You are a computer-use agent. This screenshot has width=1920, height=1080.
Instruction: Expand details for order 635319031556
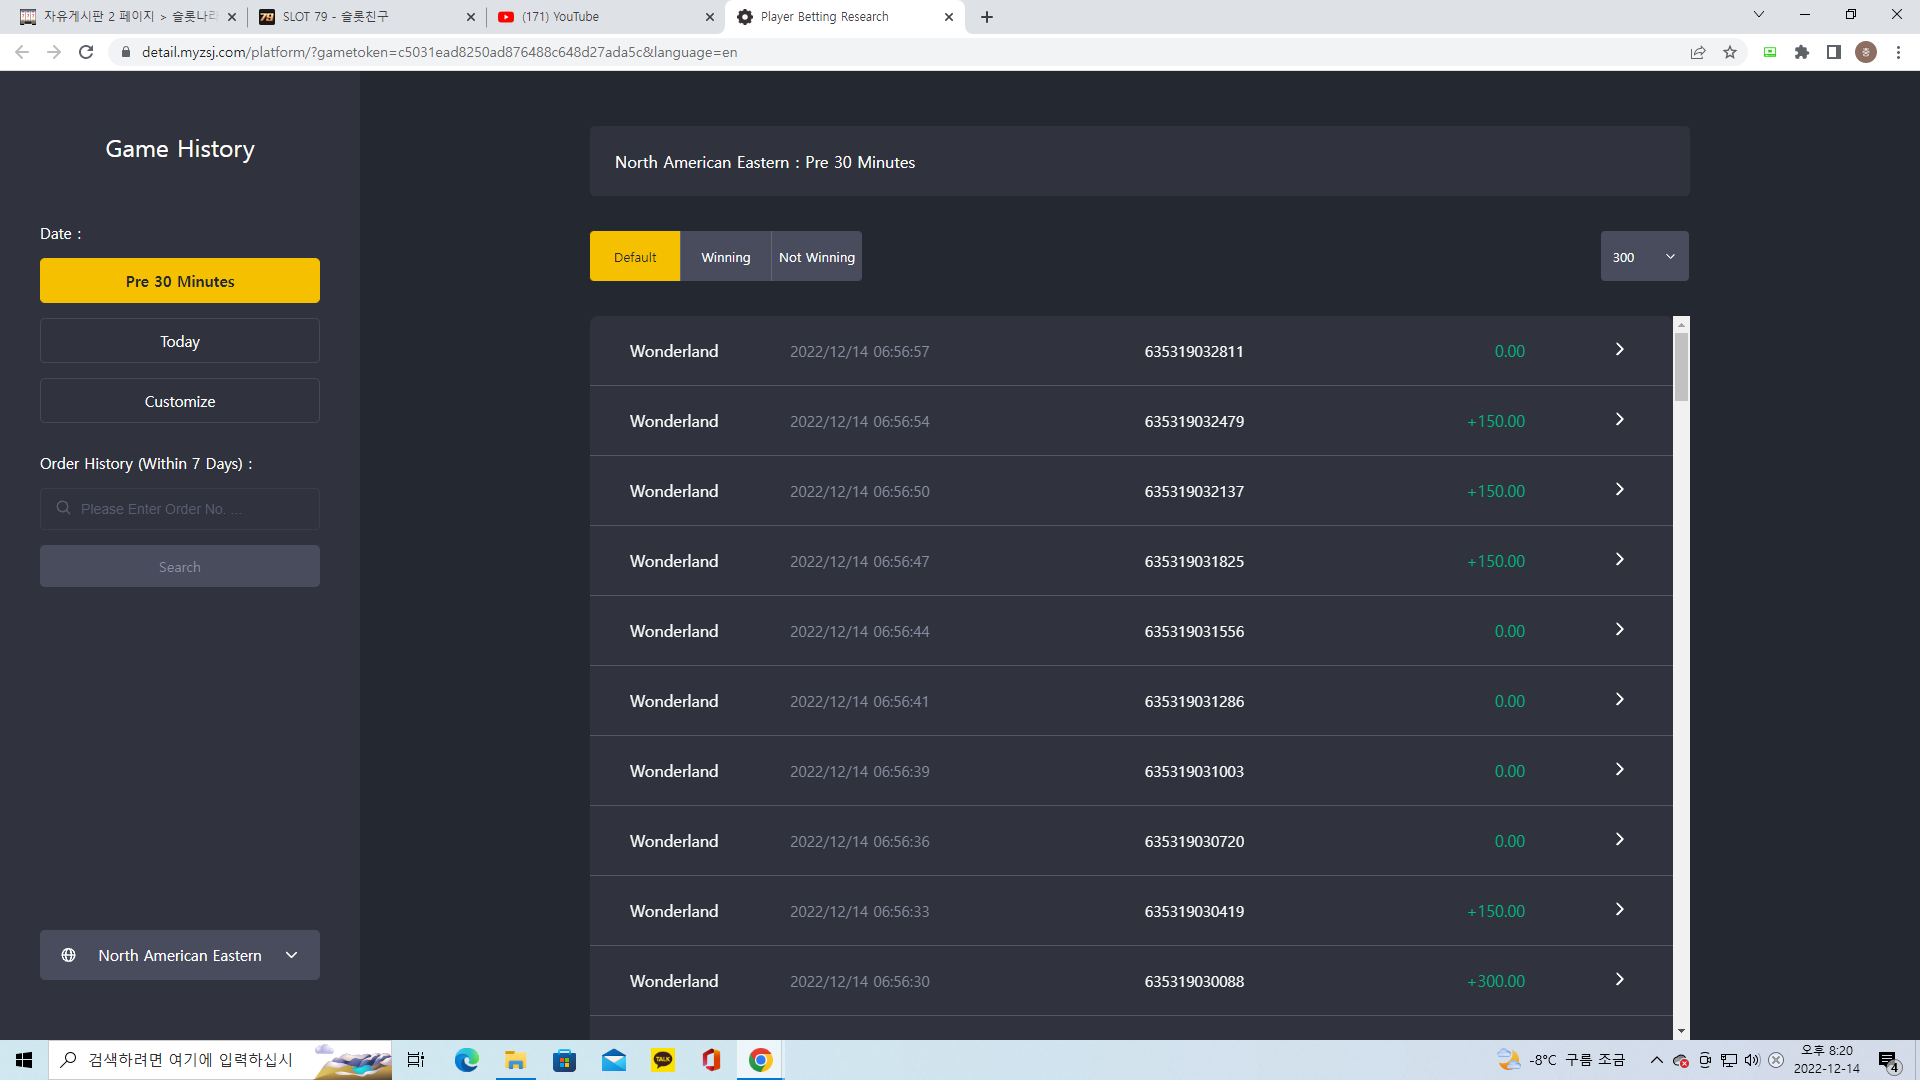click(1619, 630)
